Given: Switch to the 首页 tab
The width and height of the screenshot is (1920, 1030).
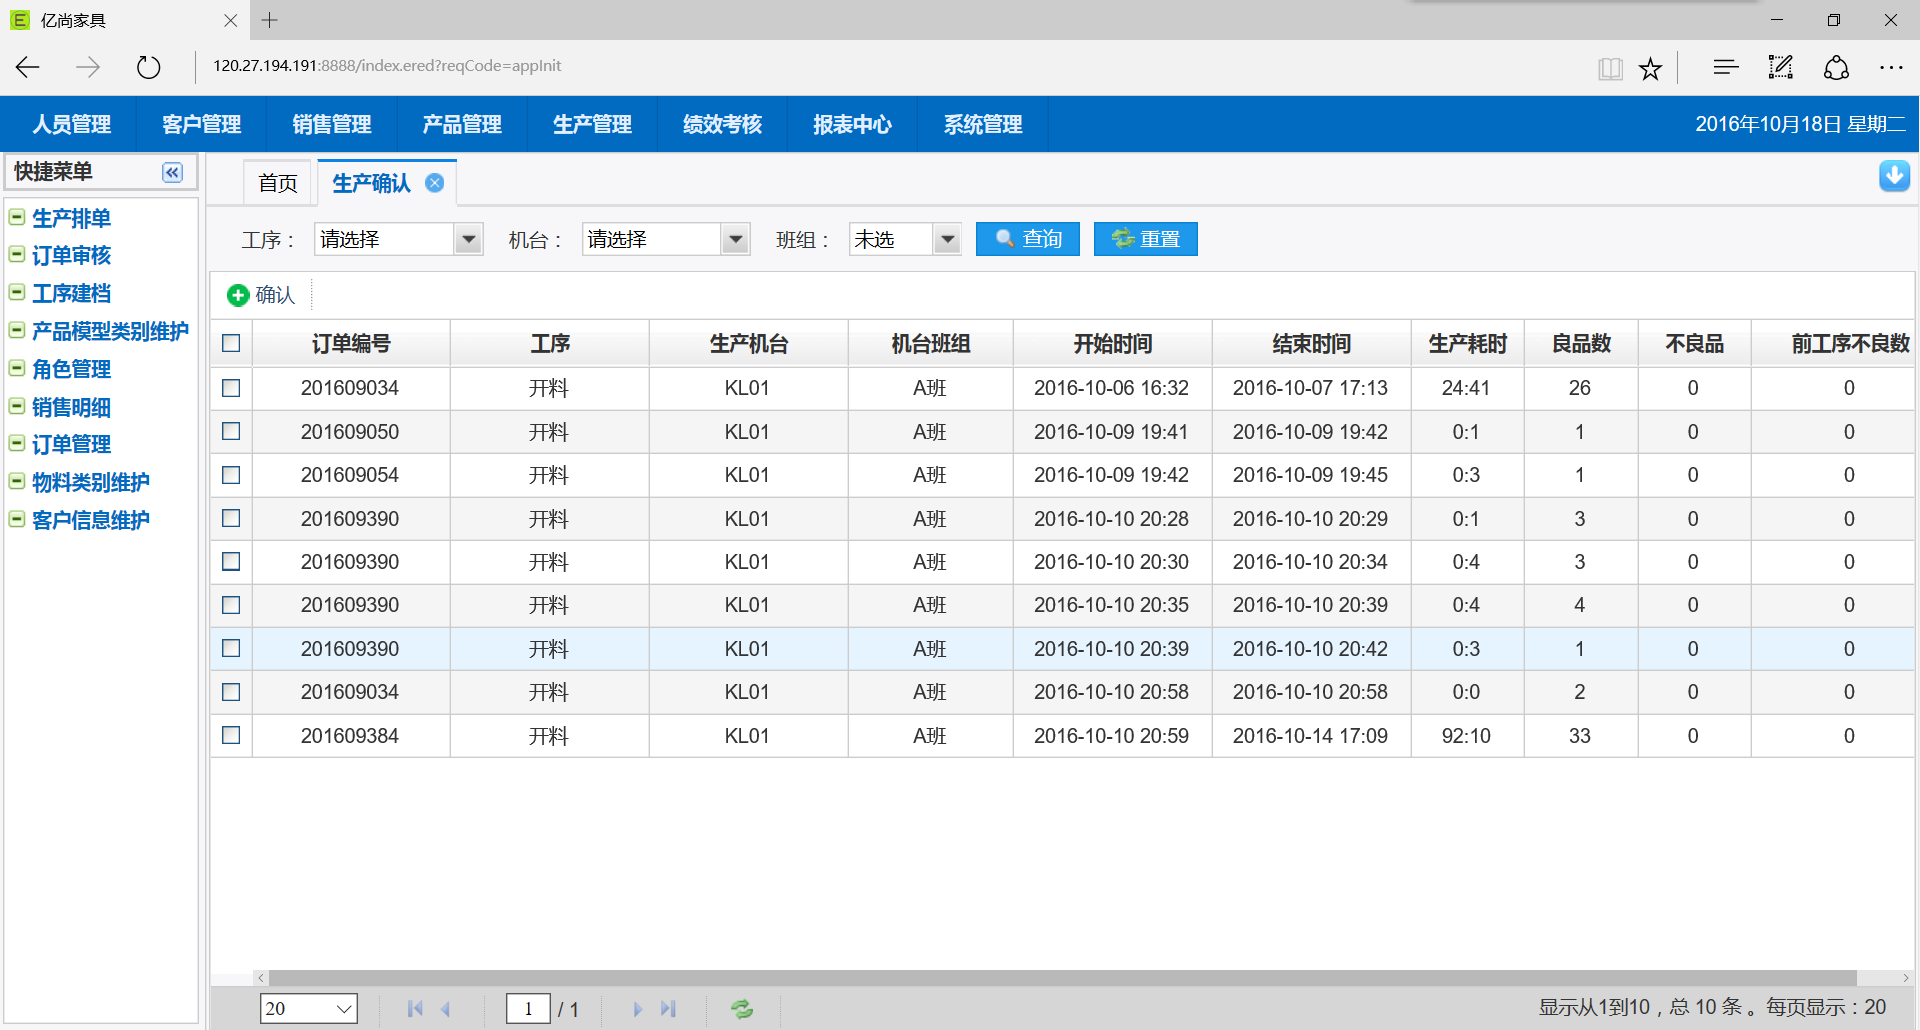Looking at the screenshot, I should click(x=278, y=183).
